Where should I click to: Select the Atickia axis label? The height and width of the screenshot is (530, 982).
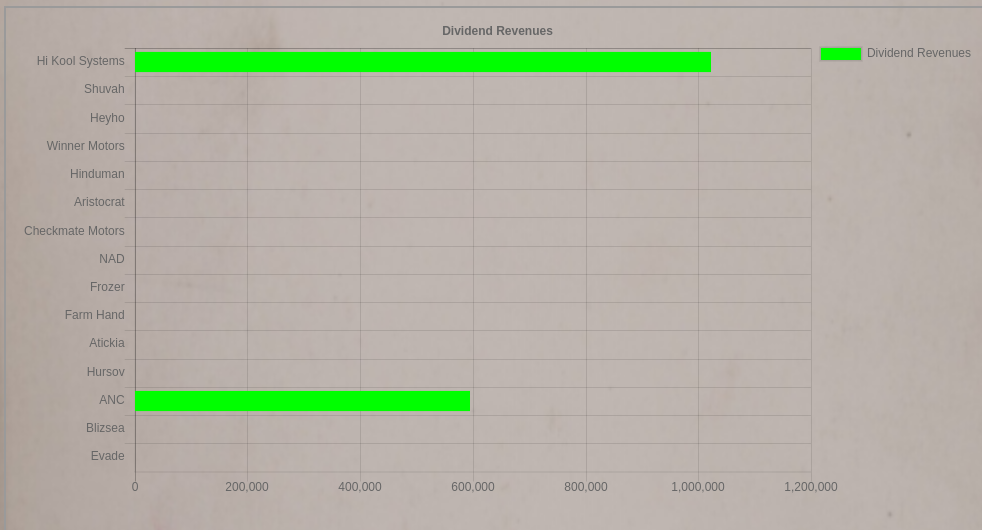click(107, 343)
